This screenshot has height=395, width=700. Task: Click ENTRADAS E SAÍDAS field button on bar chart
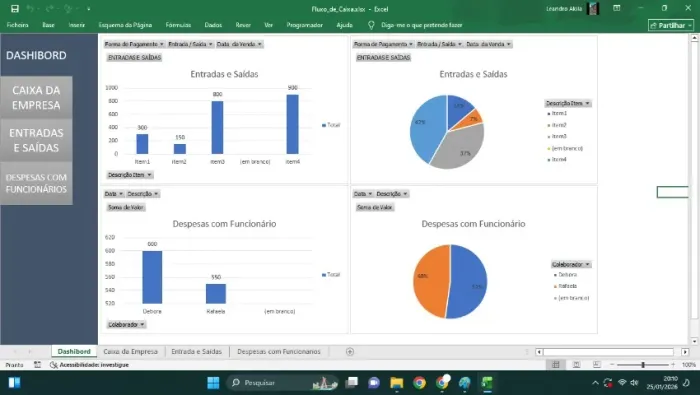(x=134, y=58)
